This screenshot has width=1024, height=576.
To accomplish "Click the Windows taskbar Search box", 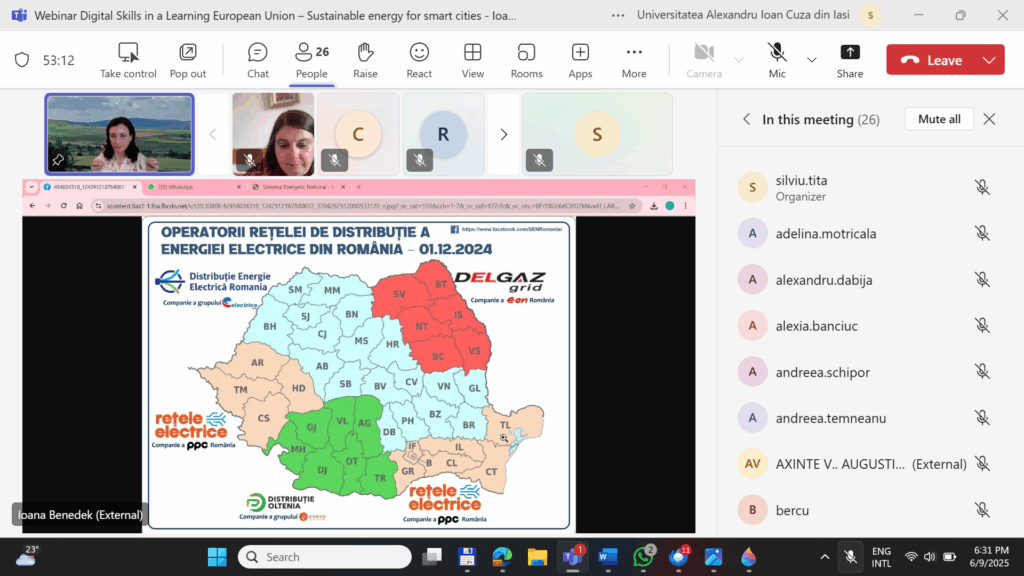I will tap(325, 557).
